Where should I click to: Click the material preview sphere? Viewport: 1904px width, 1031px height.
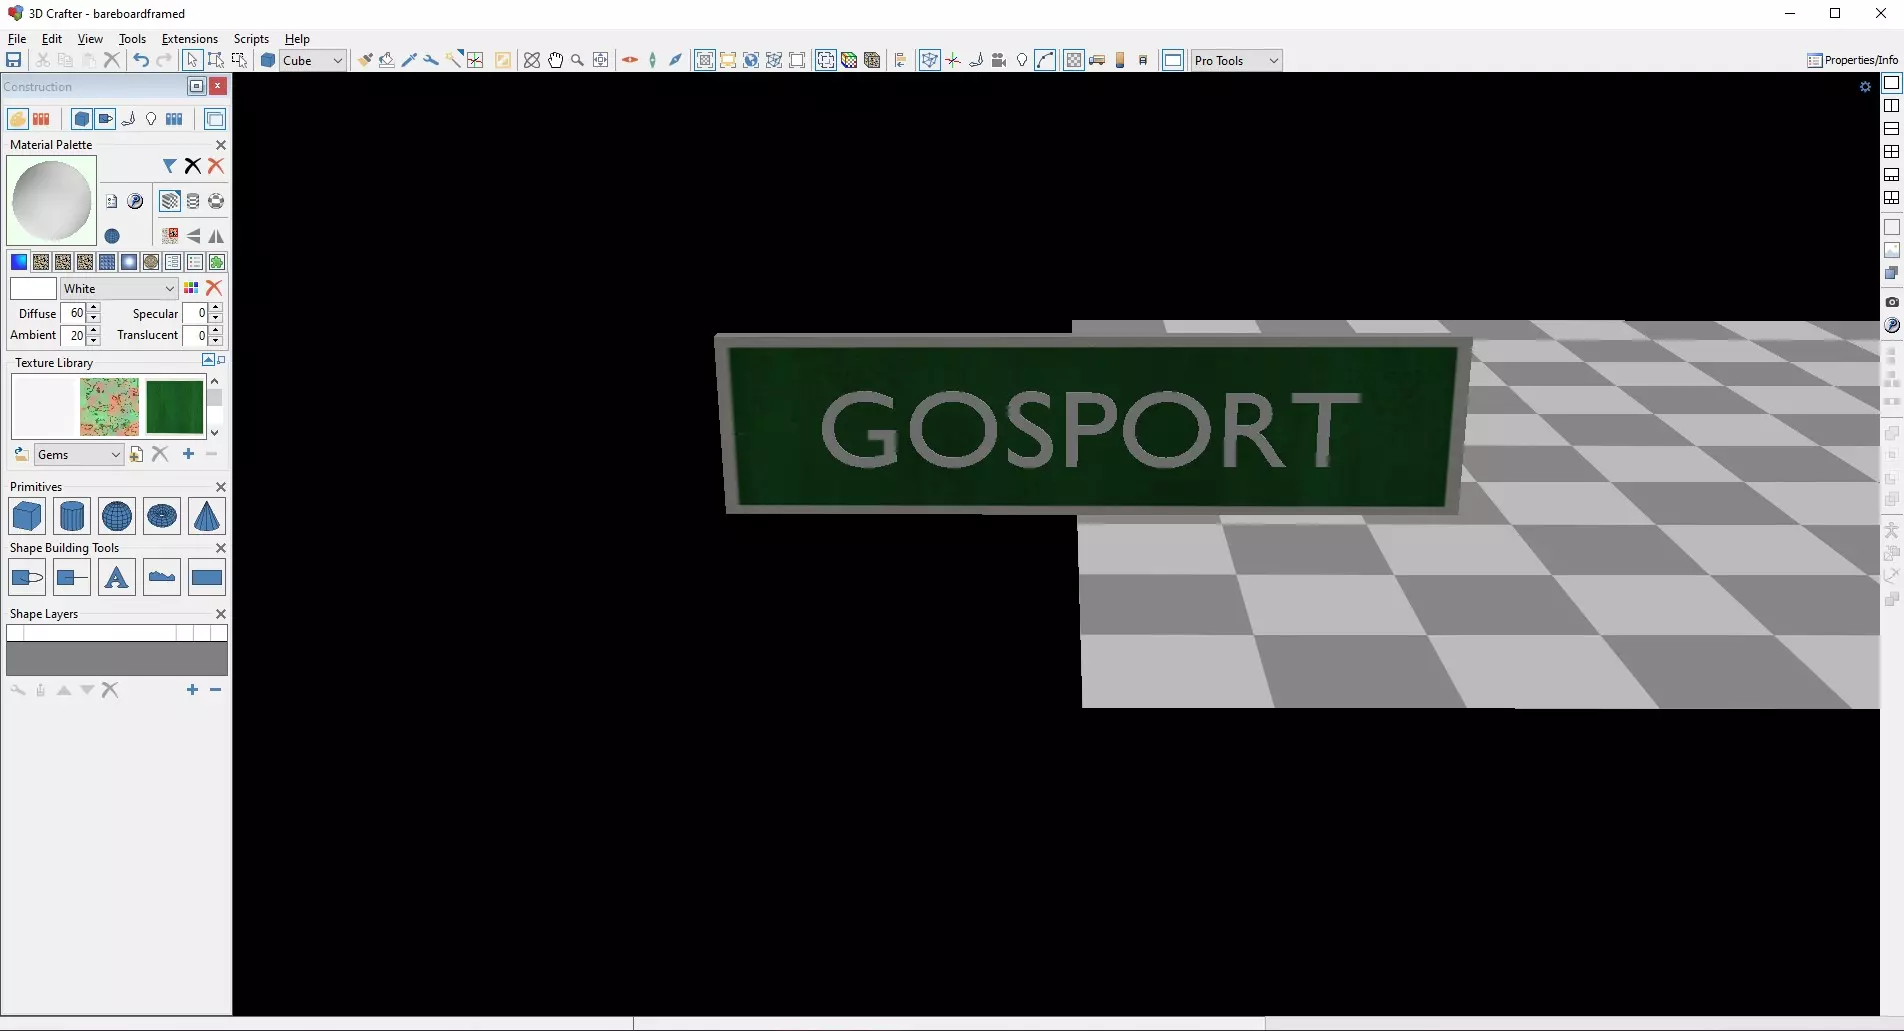click(52, 201)
